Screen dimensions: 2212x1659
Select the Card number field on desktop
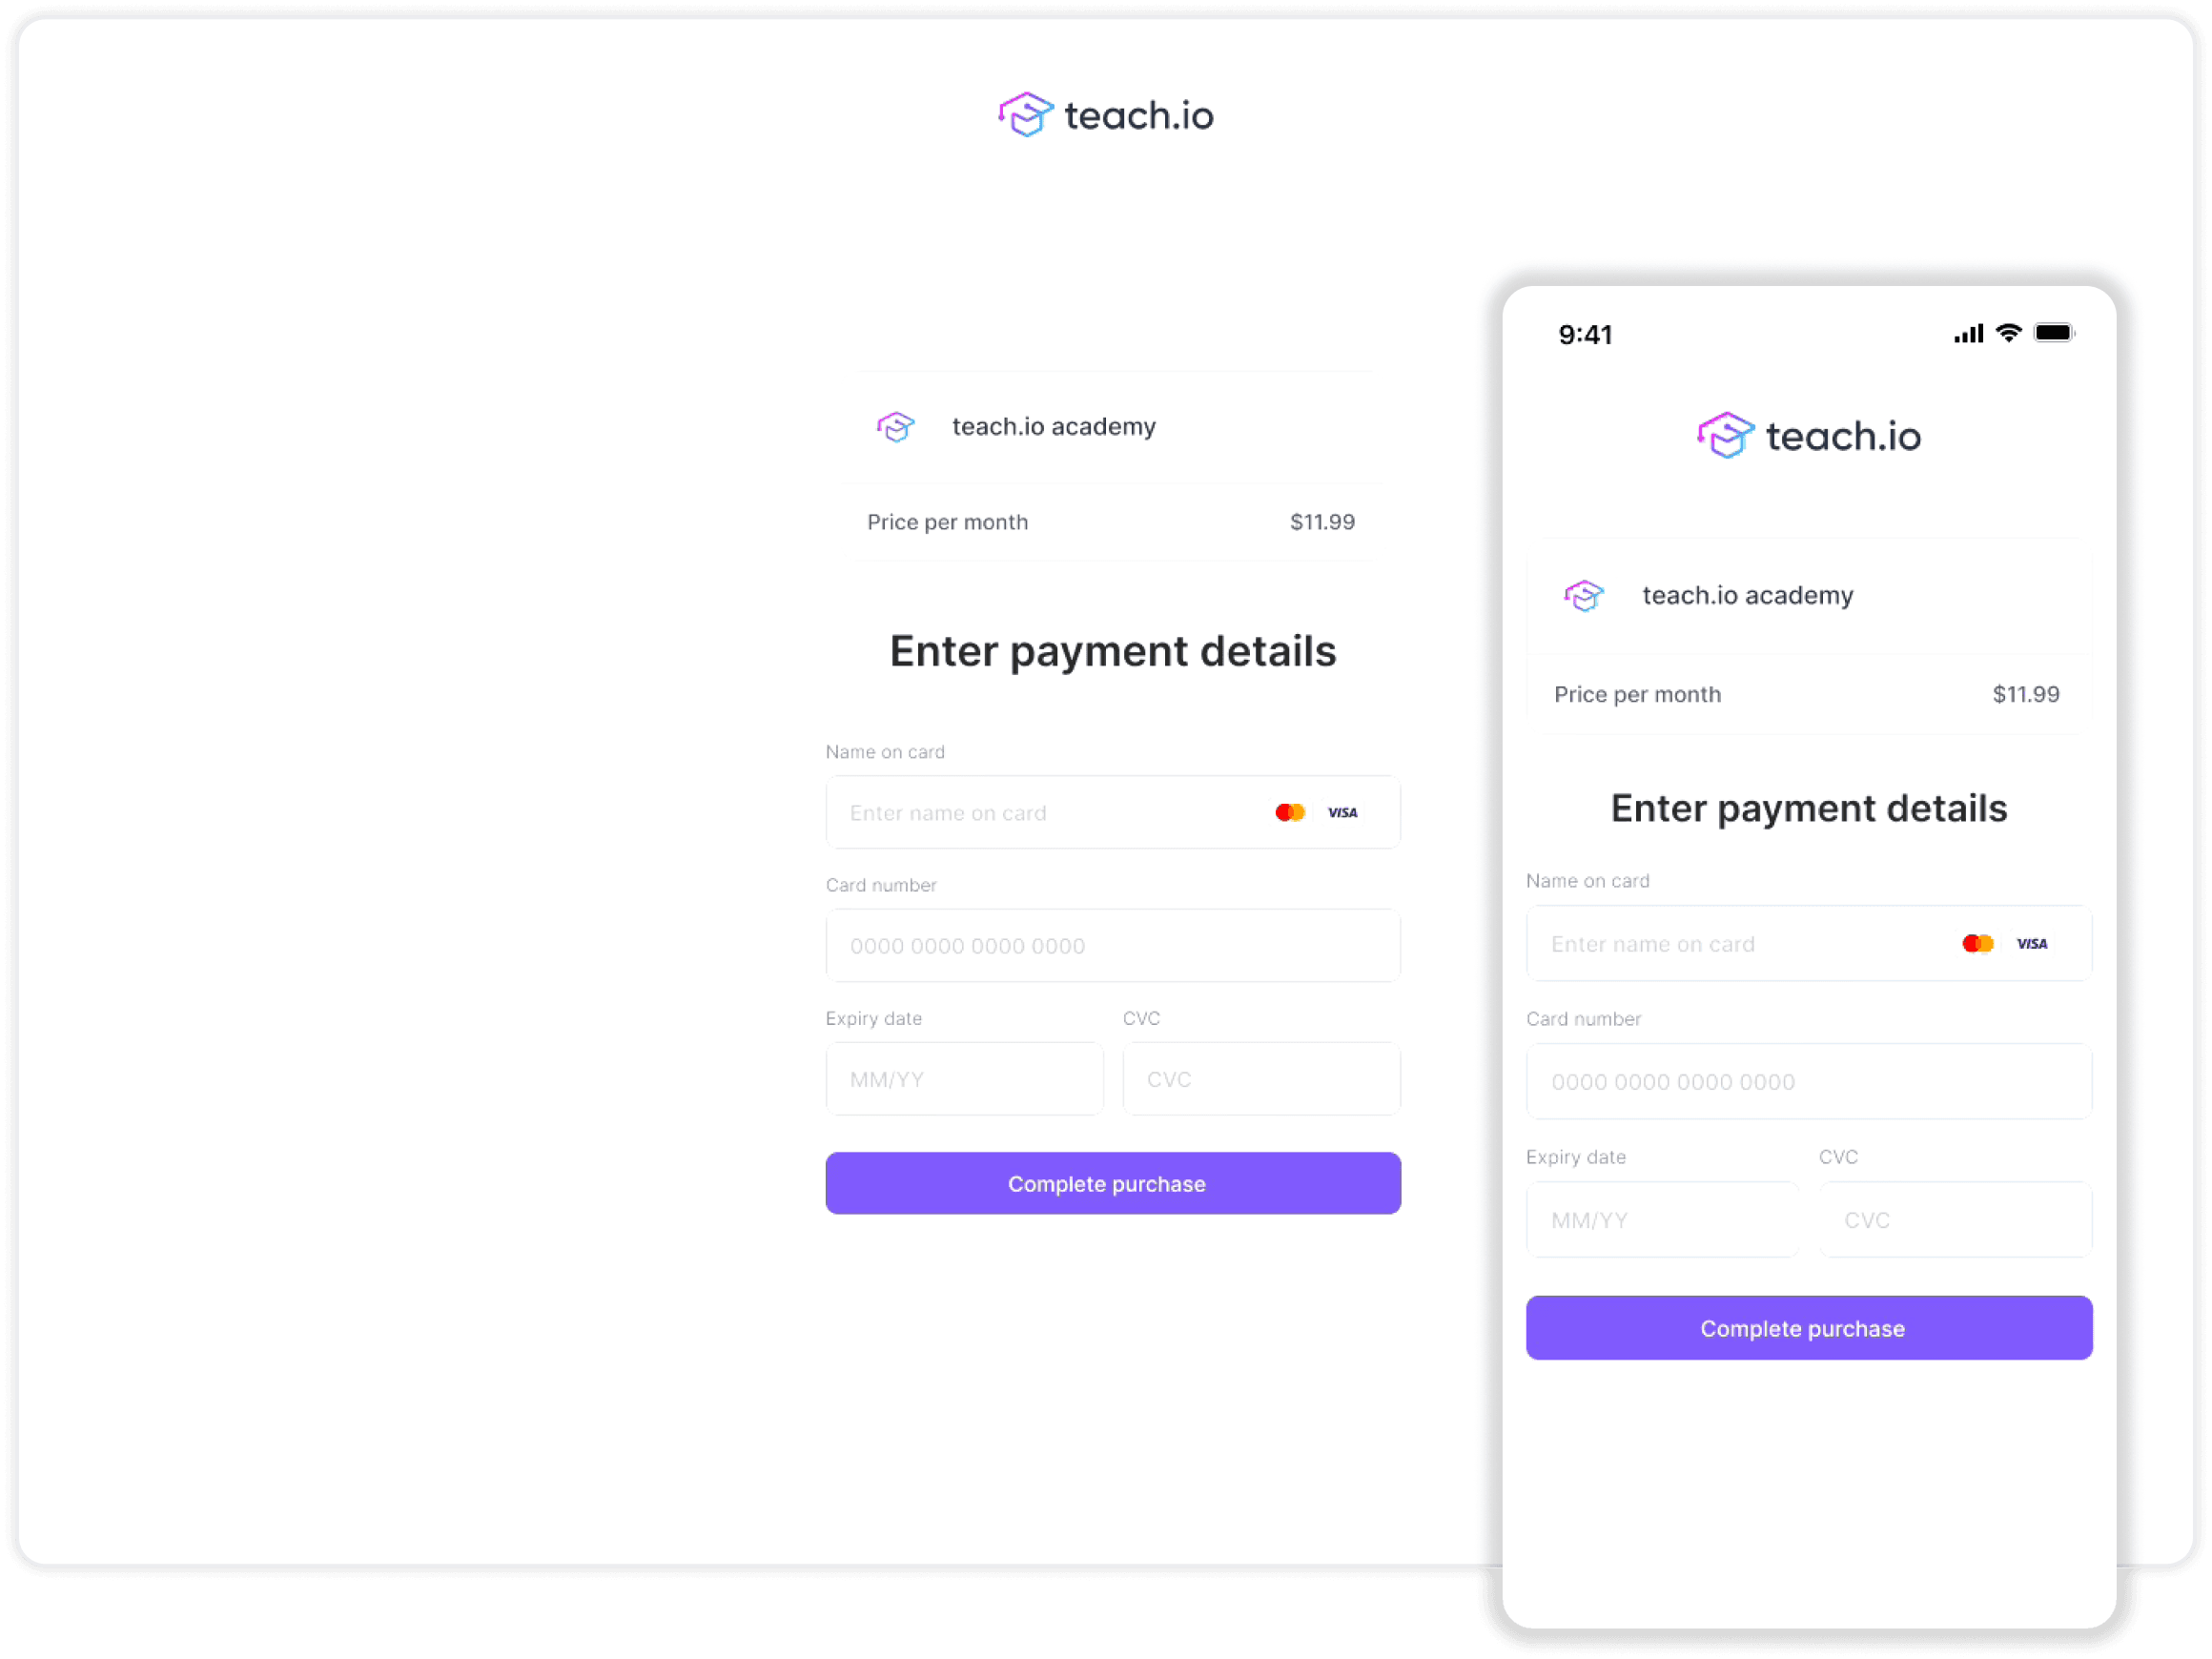(x=1111, y=945)
